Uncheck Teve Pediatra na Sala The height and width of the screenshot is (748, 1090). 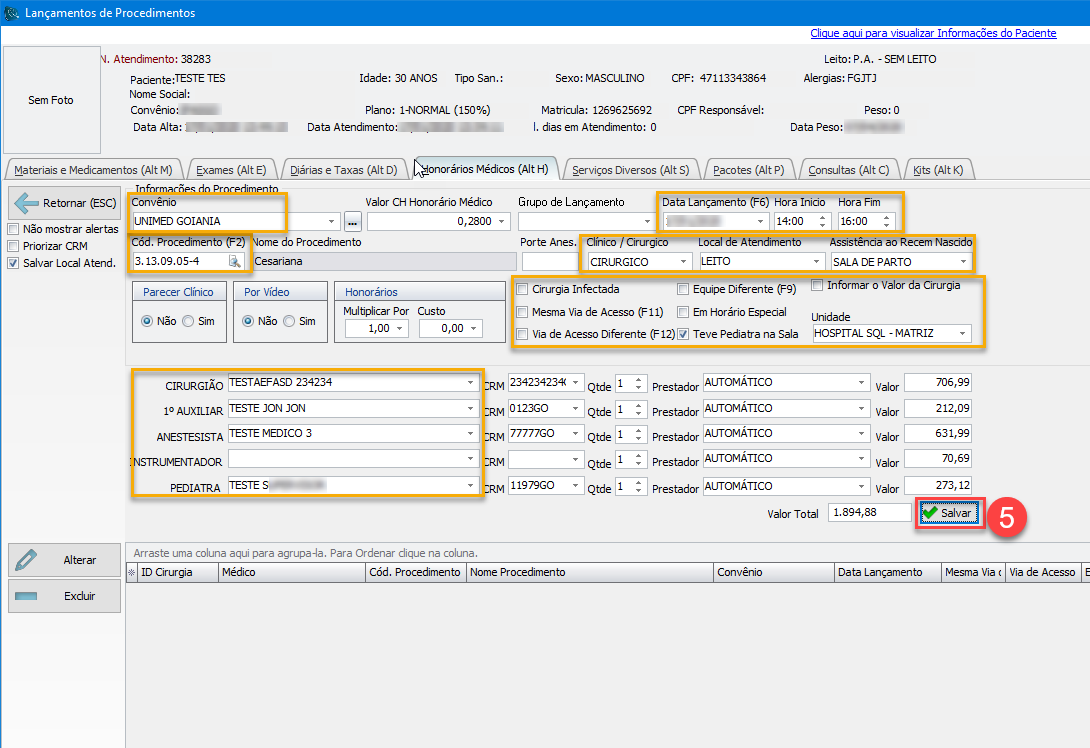click(684, 334)
